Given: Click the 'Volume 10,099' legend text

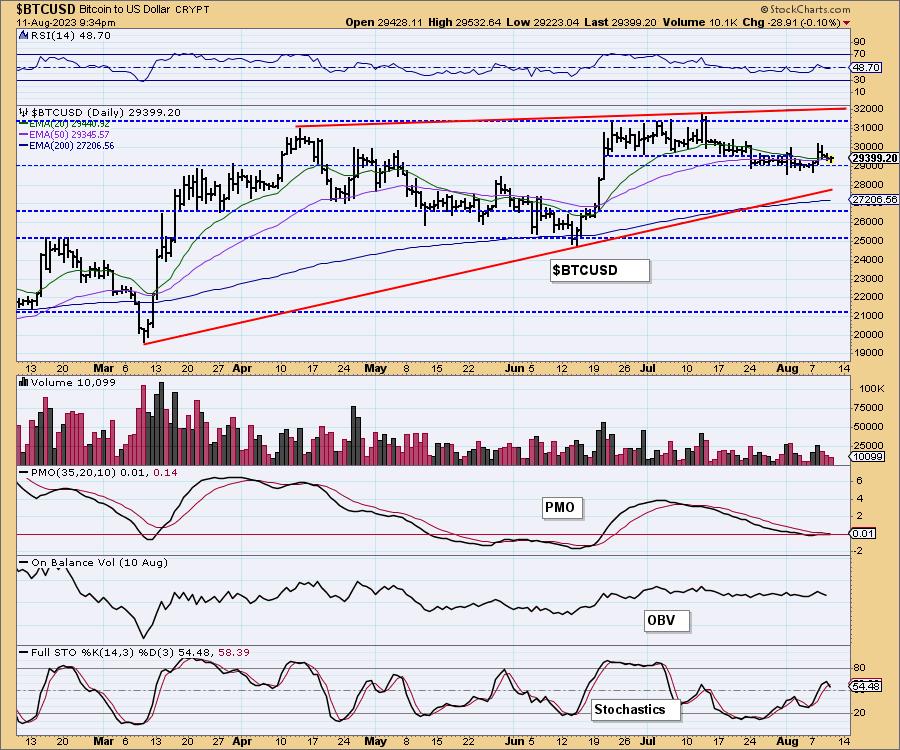Looking at the screenshot, I should (x=73, y=382).
